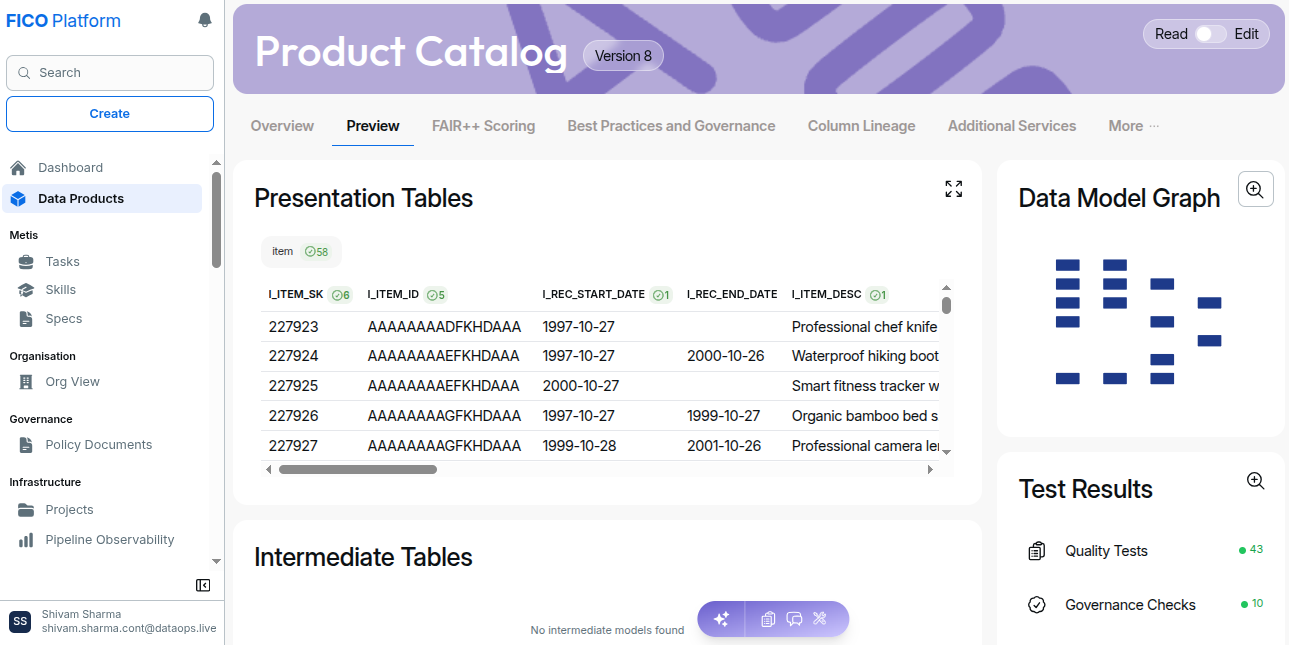This screenshot has width=1289, height=645.
Task: Click the Dashboard home icon
Action: point(18,168)
